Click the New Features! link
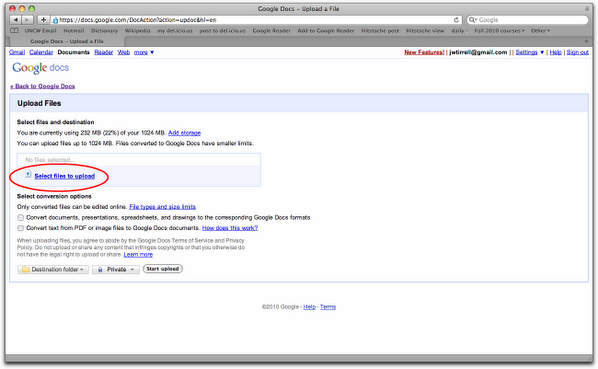The image size is (598, 369). 424,52
